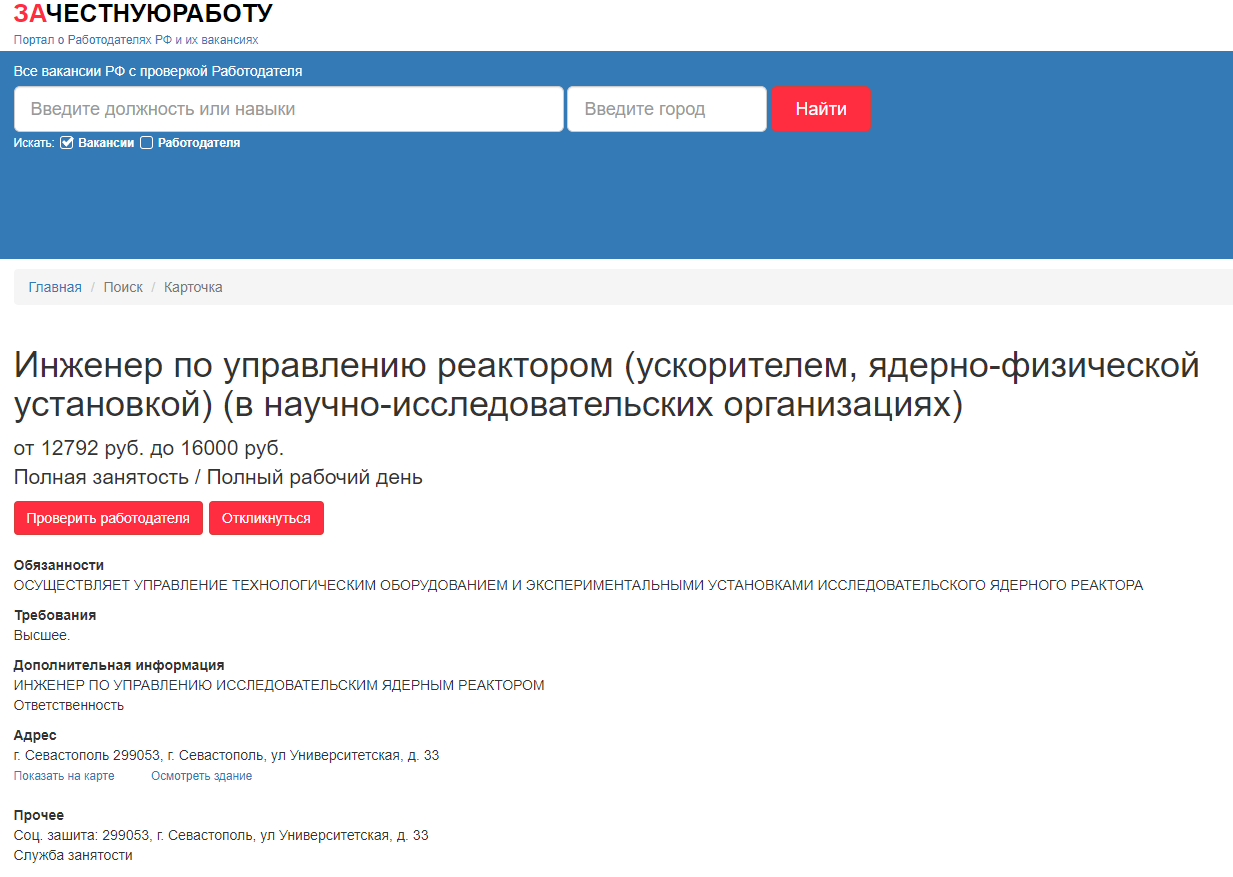Viewport: 1233px width, 877px height.
Task: Click into the city input field
Action: click(x=666, y=109)
